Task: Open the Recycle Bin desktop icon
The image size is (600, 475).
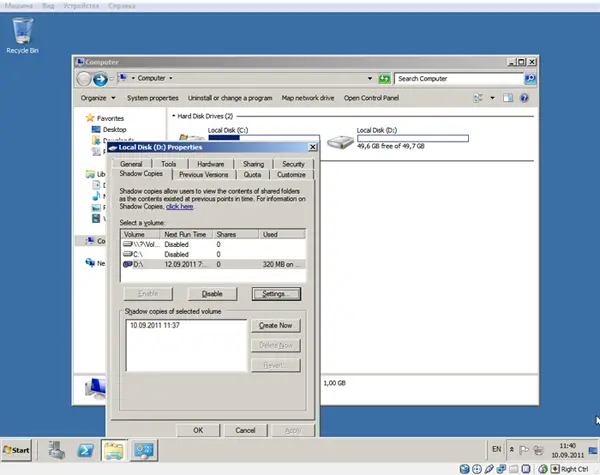Action: tap(22, 35)
